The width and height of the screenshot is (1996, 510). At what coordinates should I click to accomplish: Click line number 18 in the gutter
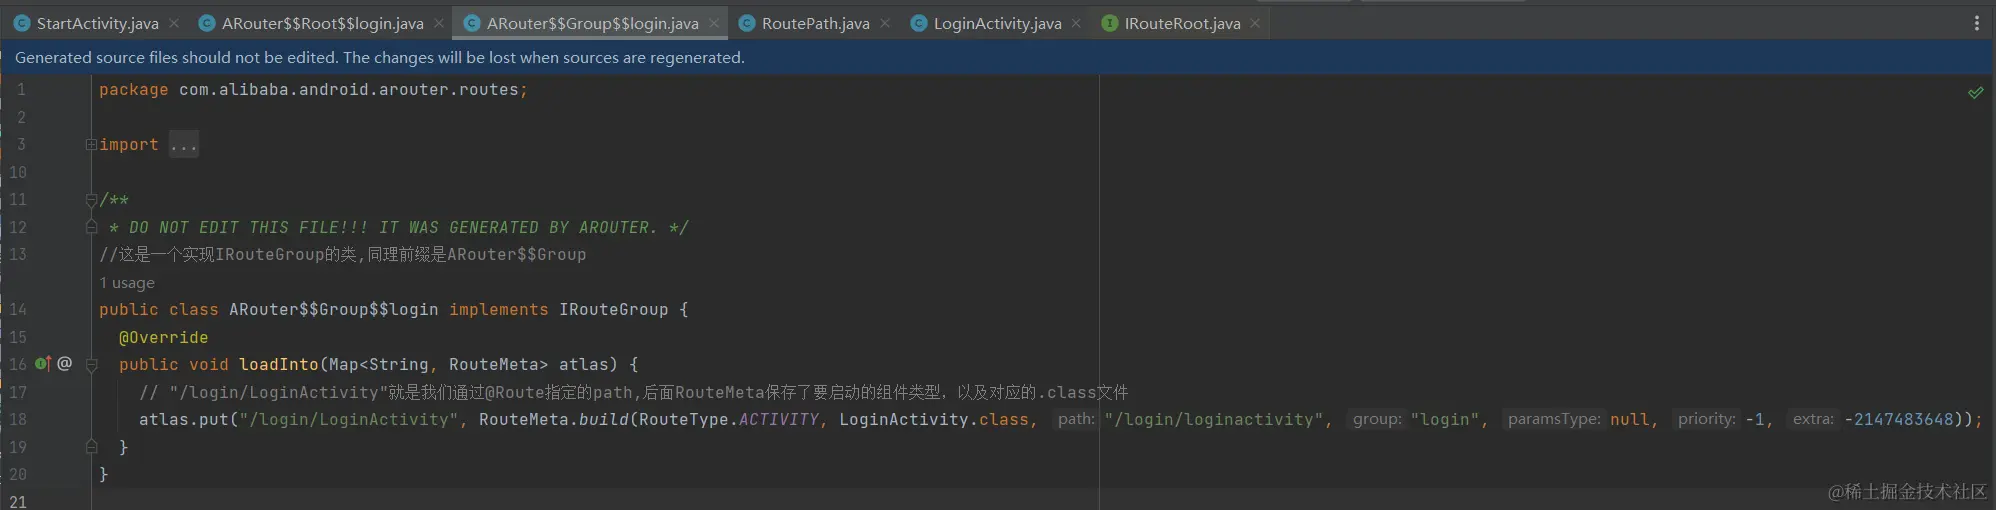[18, 420]
